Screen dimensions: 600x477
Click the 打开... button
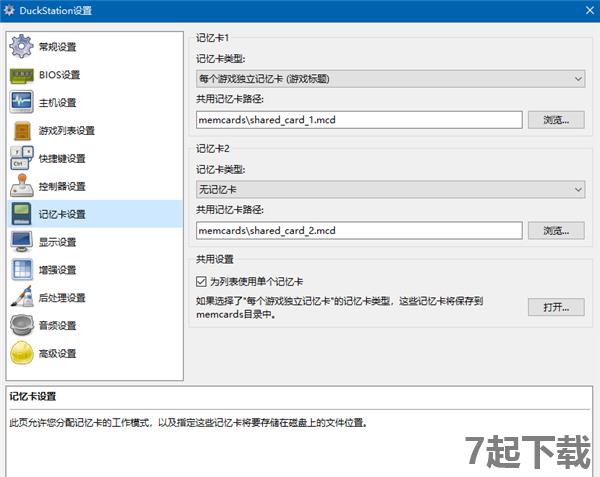[x=556, y=307]
